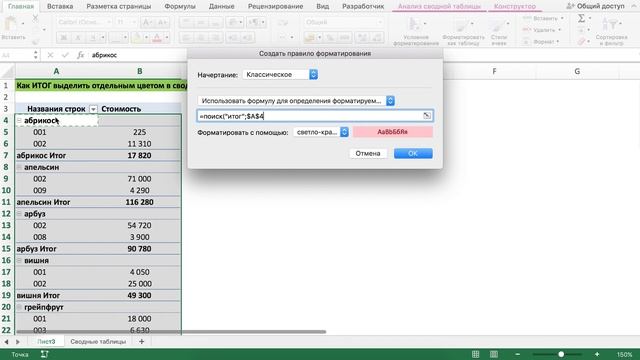Open the format-with dropdown (светло-кра...)
Screen dimensions: 640x360
tap(321, 132)
